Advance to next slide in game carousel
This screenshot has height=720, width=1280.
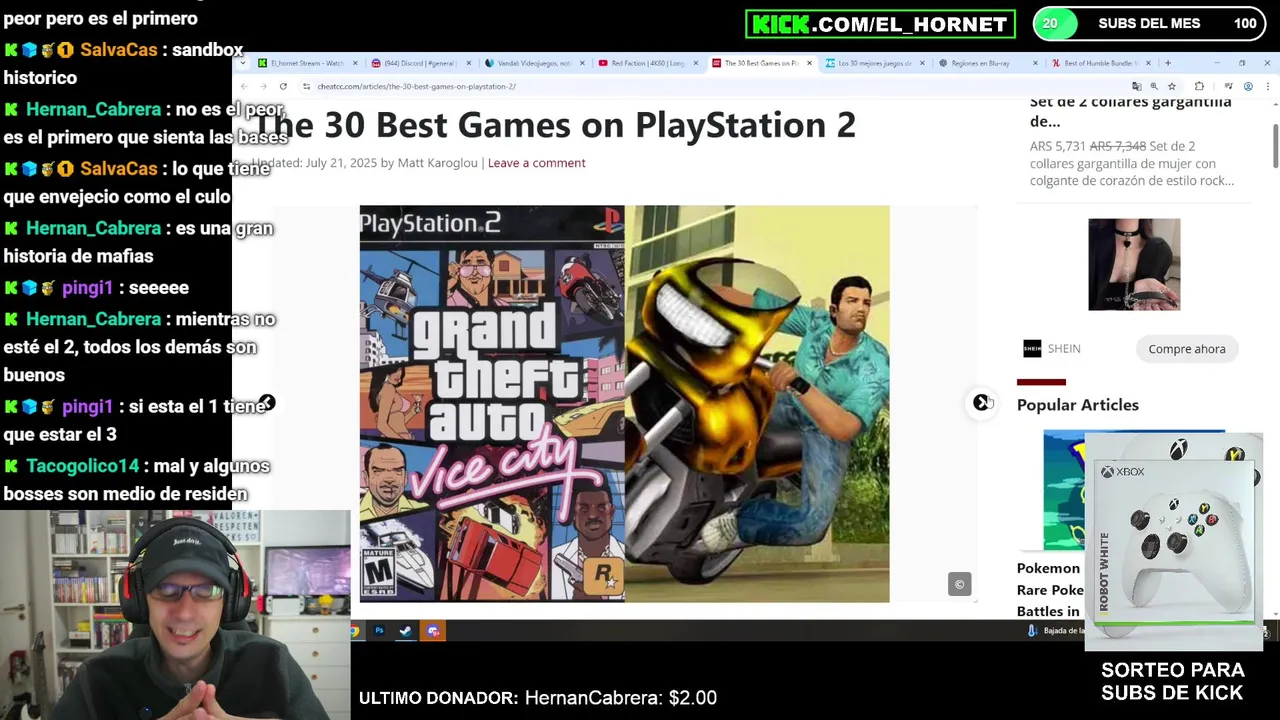click(x=981, y=402)
